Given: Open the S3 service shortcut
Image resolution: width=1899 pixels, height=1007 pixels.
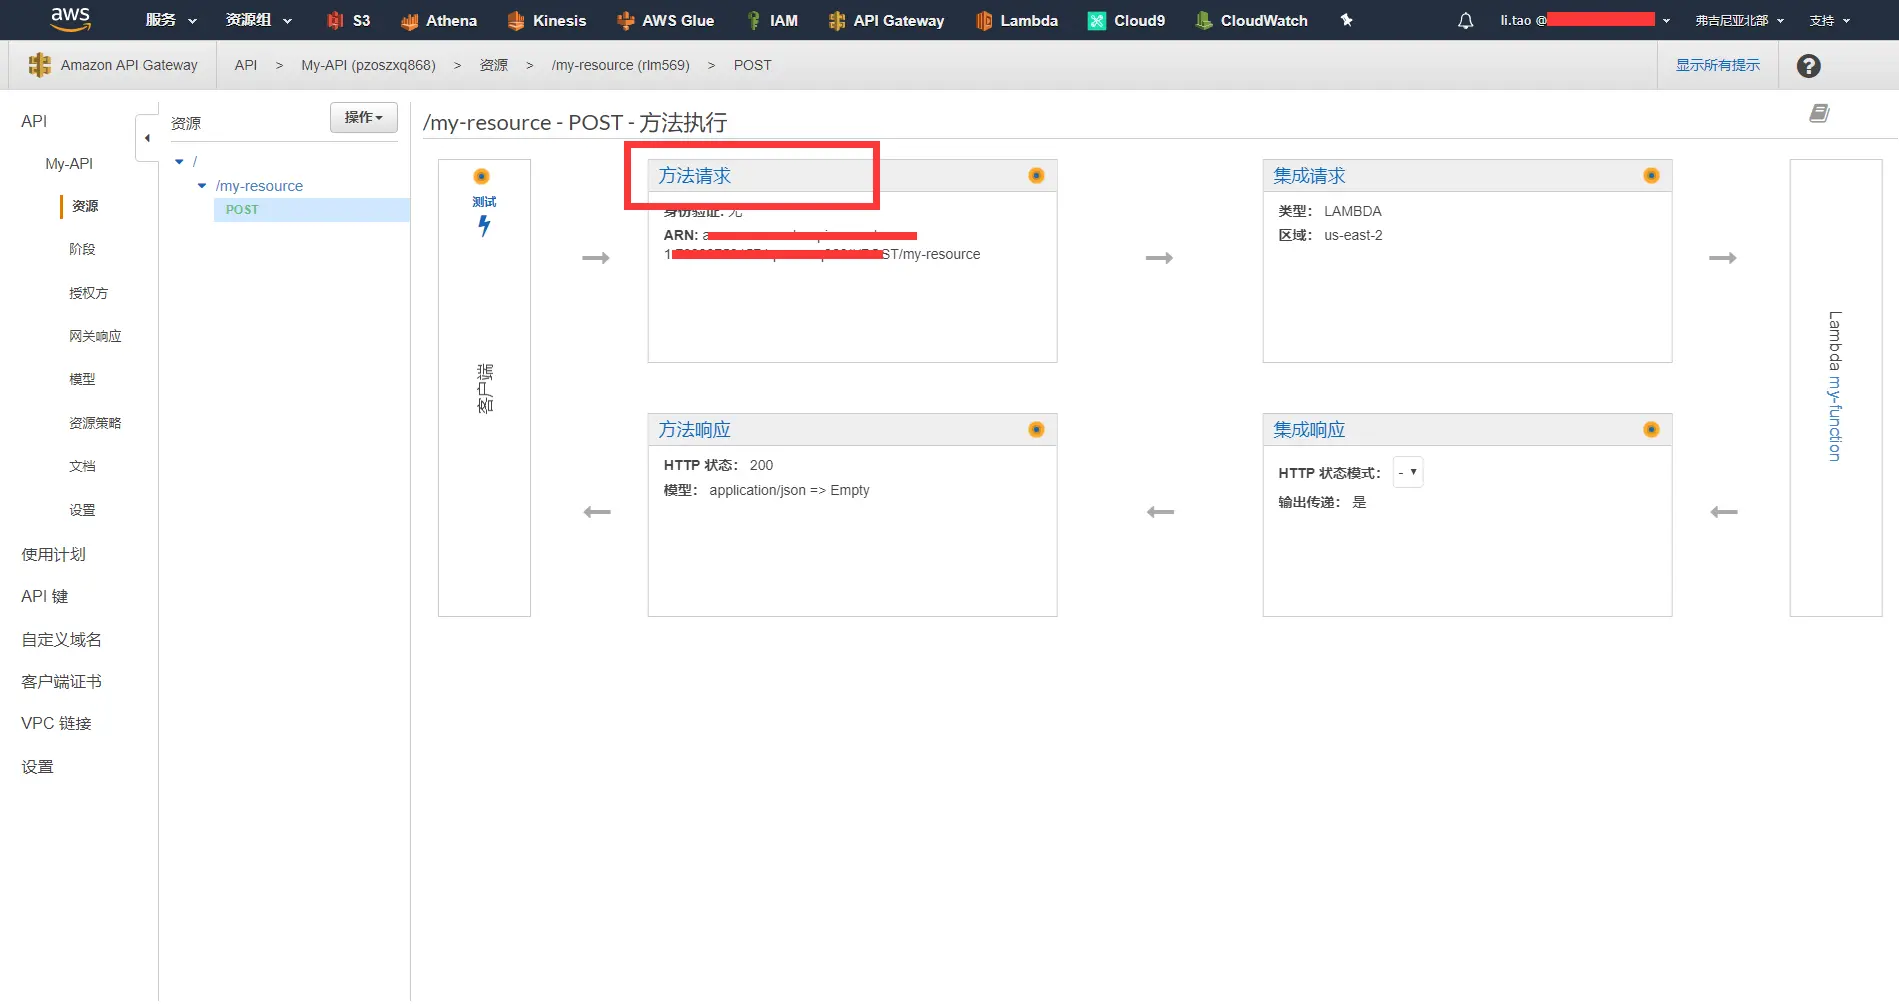Looking at the screenshot, I should [x=349, y=20].
